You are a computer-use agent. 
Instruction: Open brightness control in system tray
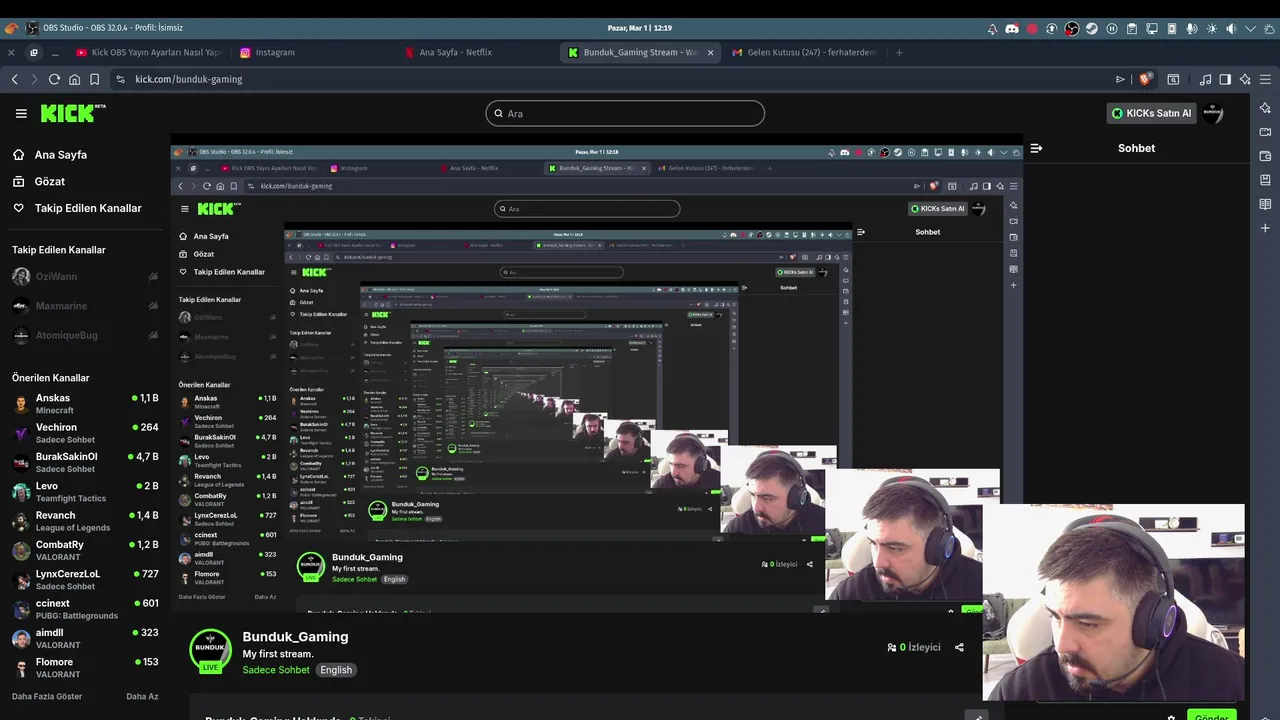pos(1212,29)
